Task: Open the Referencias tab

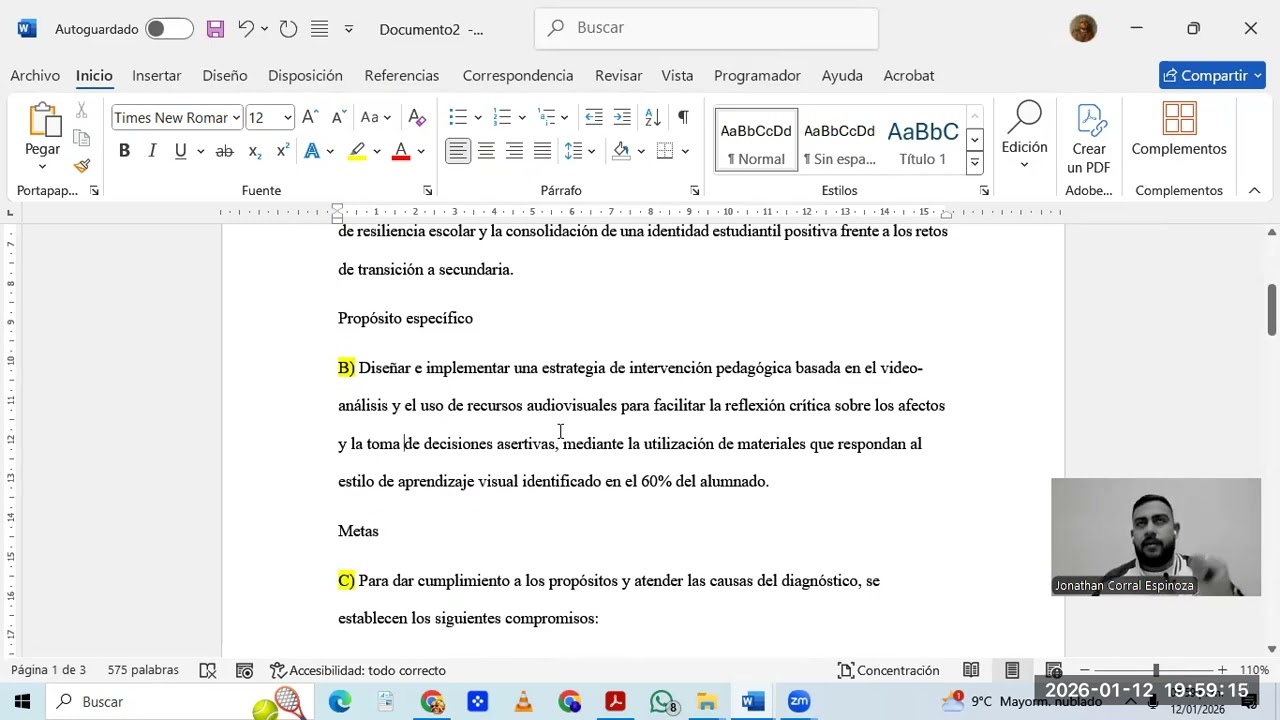Action: [402, 76]
